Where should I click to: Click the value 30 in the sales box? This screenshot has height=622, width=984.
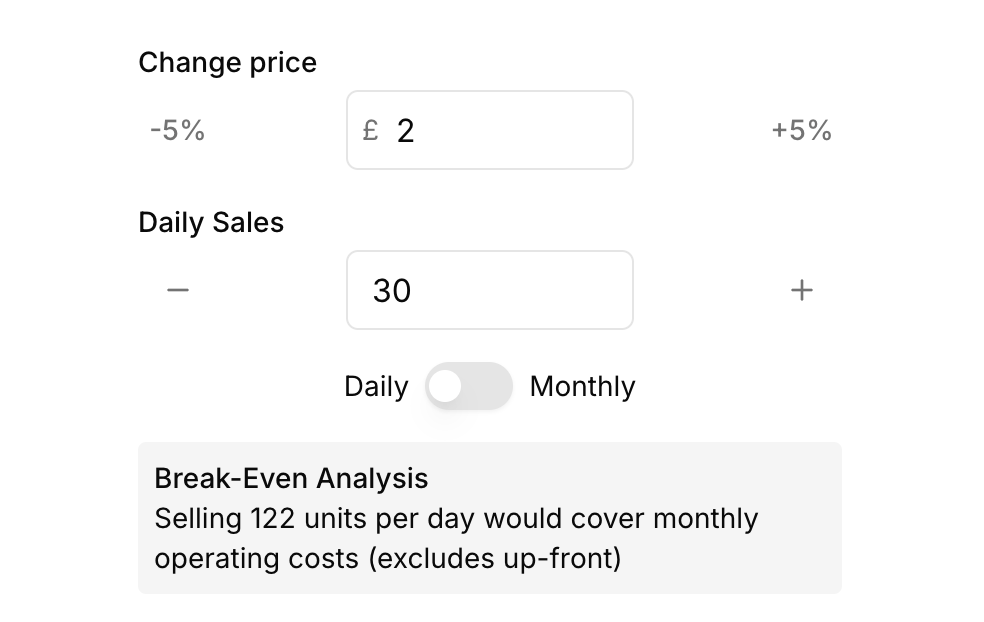coord(392,290)
